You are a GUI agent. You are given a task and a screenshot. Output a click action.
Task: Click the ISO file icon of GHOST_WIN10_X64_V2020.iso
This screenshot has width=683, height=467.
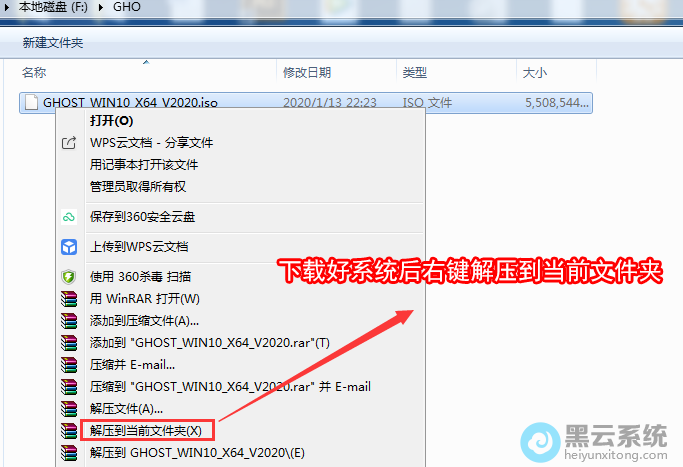(x=31, y=103)
